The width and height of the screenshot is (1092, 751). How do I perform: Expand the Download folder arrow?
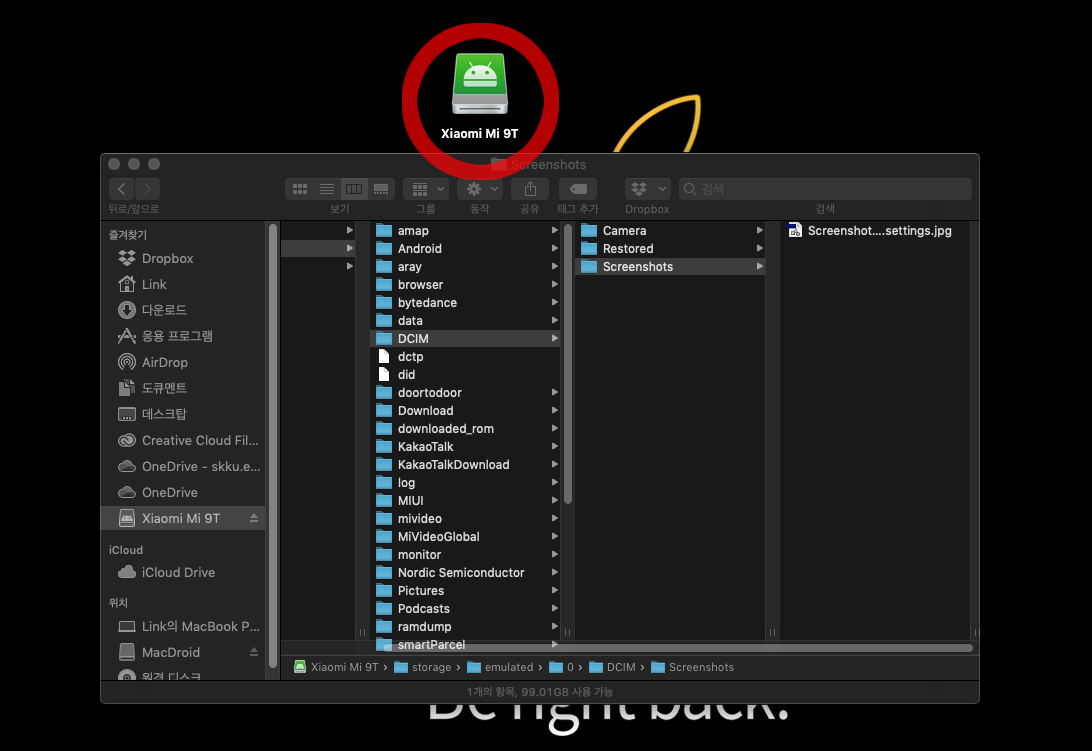[554, 411]
